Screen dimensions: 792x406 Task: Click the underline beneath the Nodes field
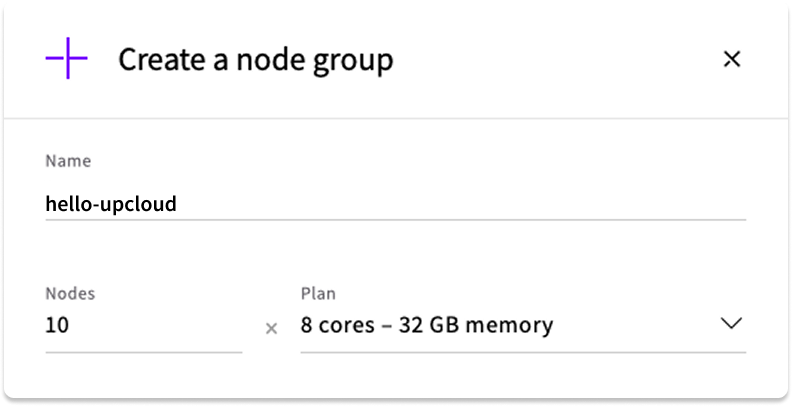pos(143,352)
